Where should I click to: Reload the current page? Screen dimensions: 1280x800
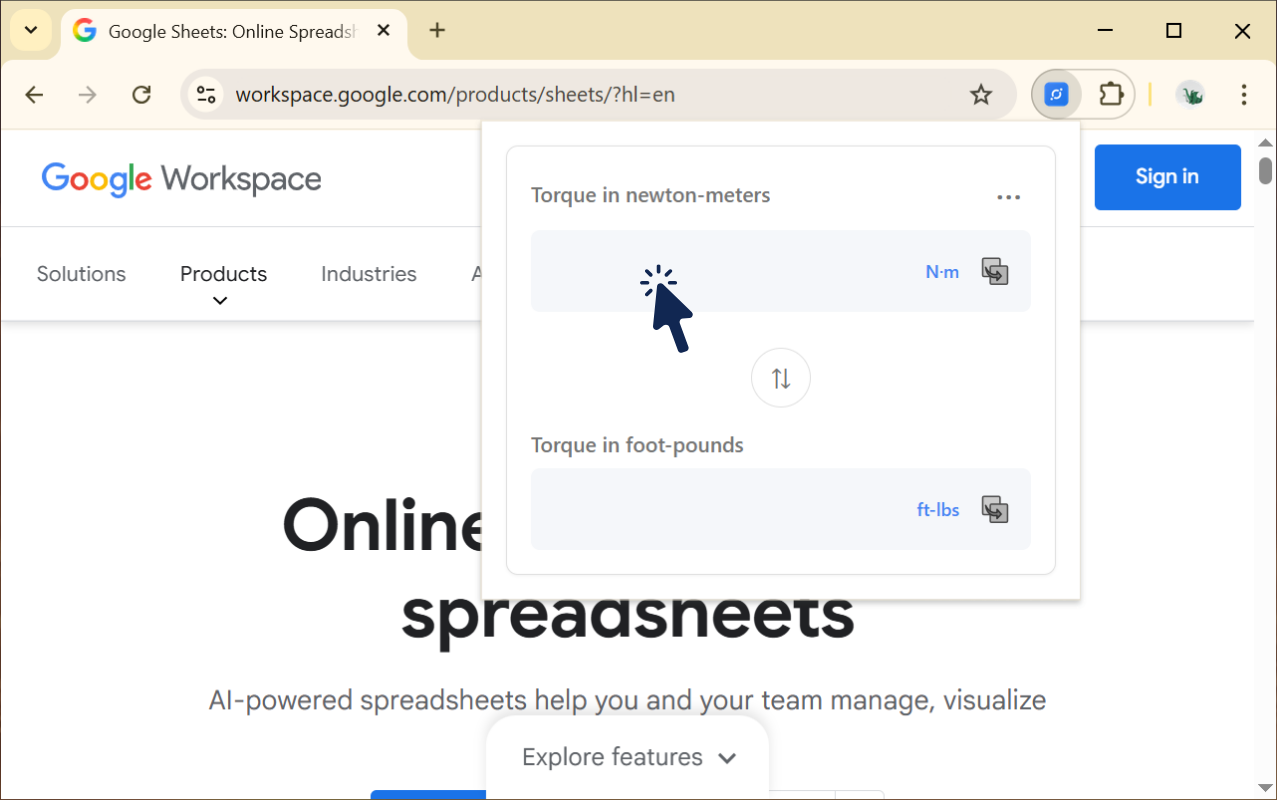142,95
